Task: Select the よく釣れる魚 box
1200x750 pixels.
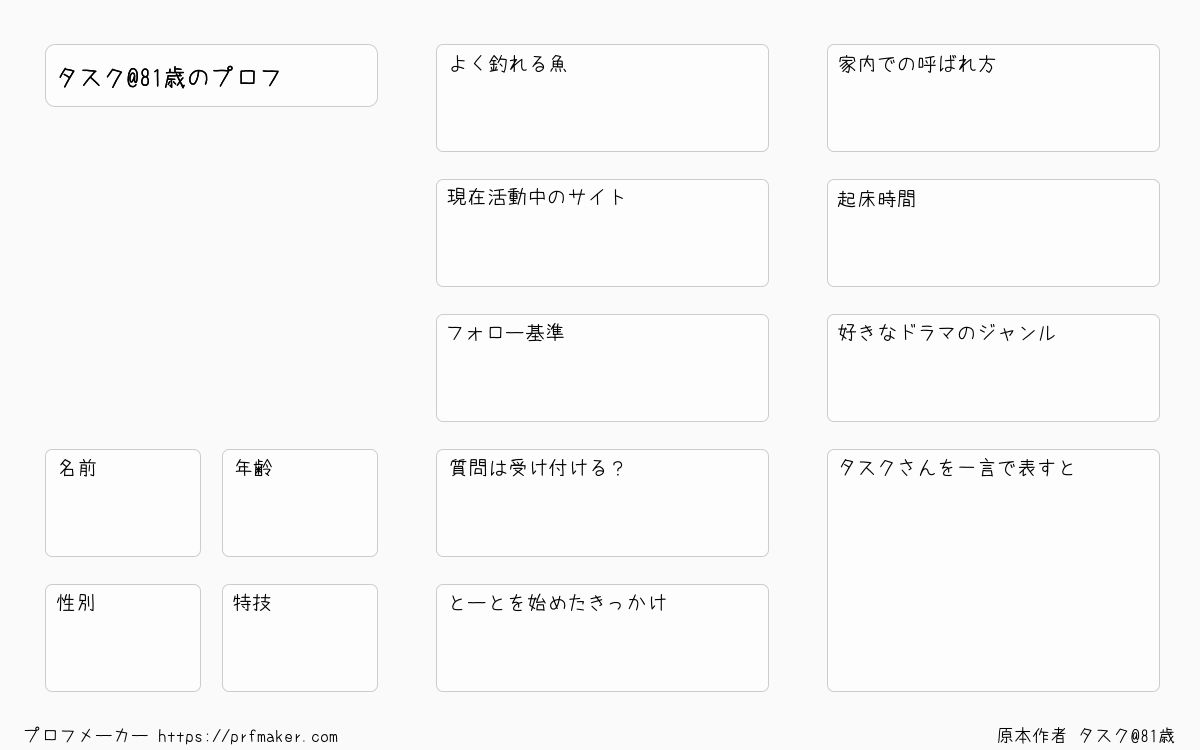Action: [602, 98]
